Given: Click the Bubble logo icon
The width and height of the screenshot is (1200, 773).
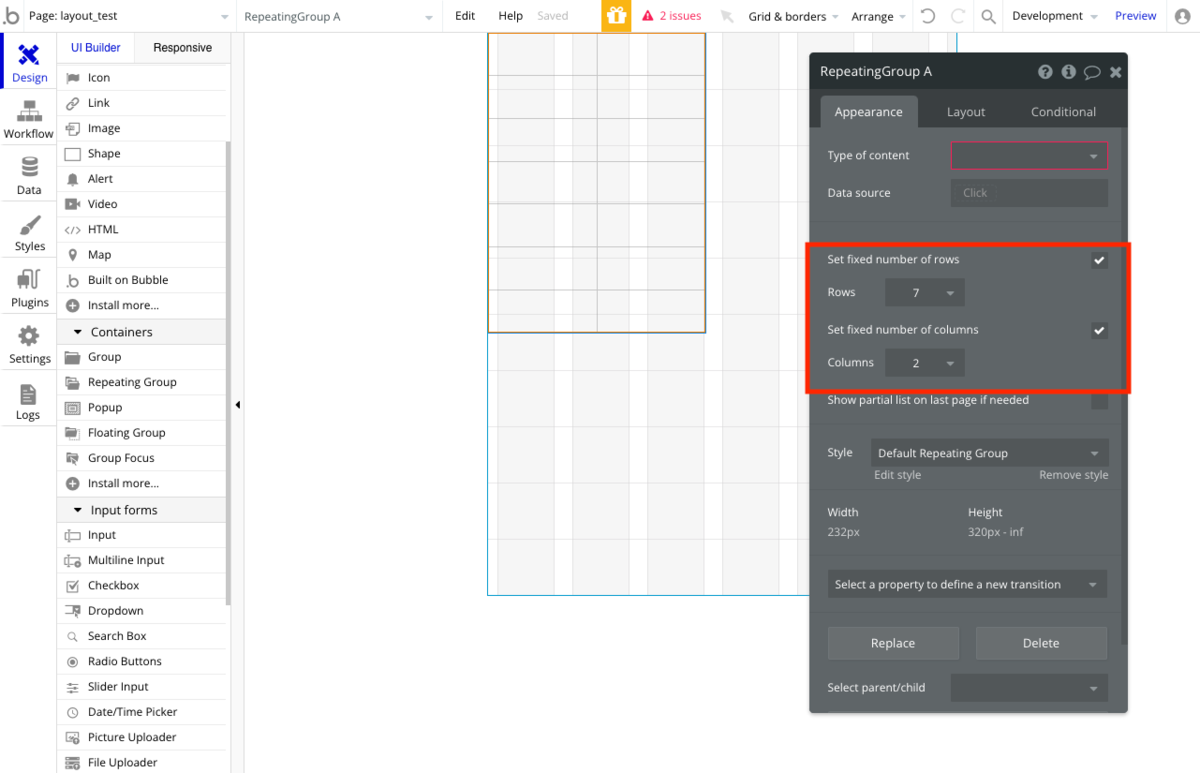Looking at the screenshot, I should [x=12, y=16].
